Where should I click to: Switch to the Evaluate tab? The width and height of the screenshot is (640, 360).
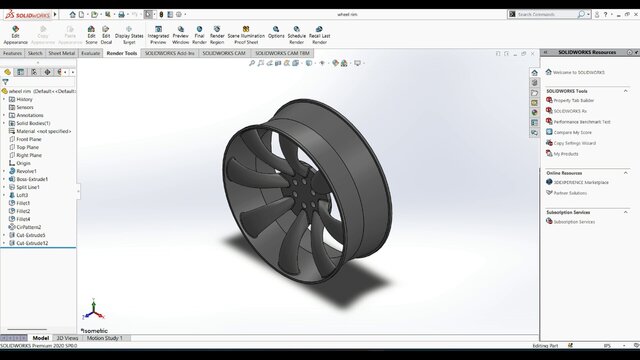91,53
